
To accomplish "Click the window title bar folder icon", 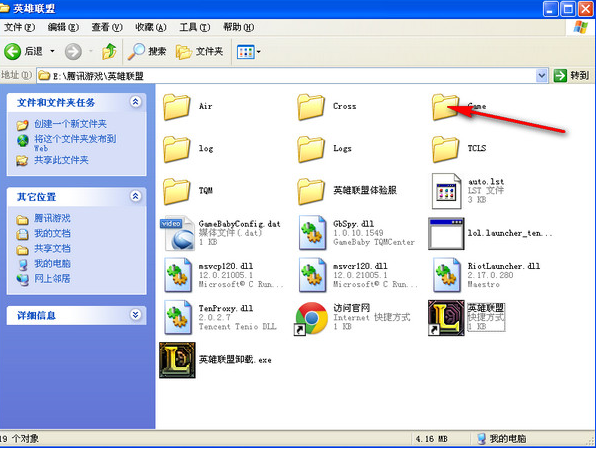I will 5,8.
